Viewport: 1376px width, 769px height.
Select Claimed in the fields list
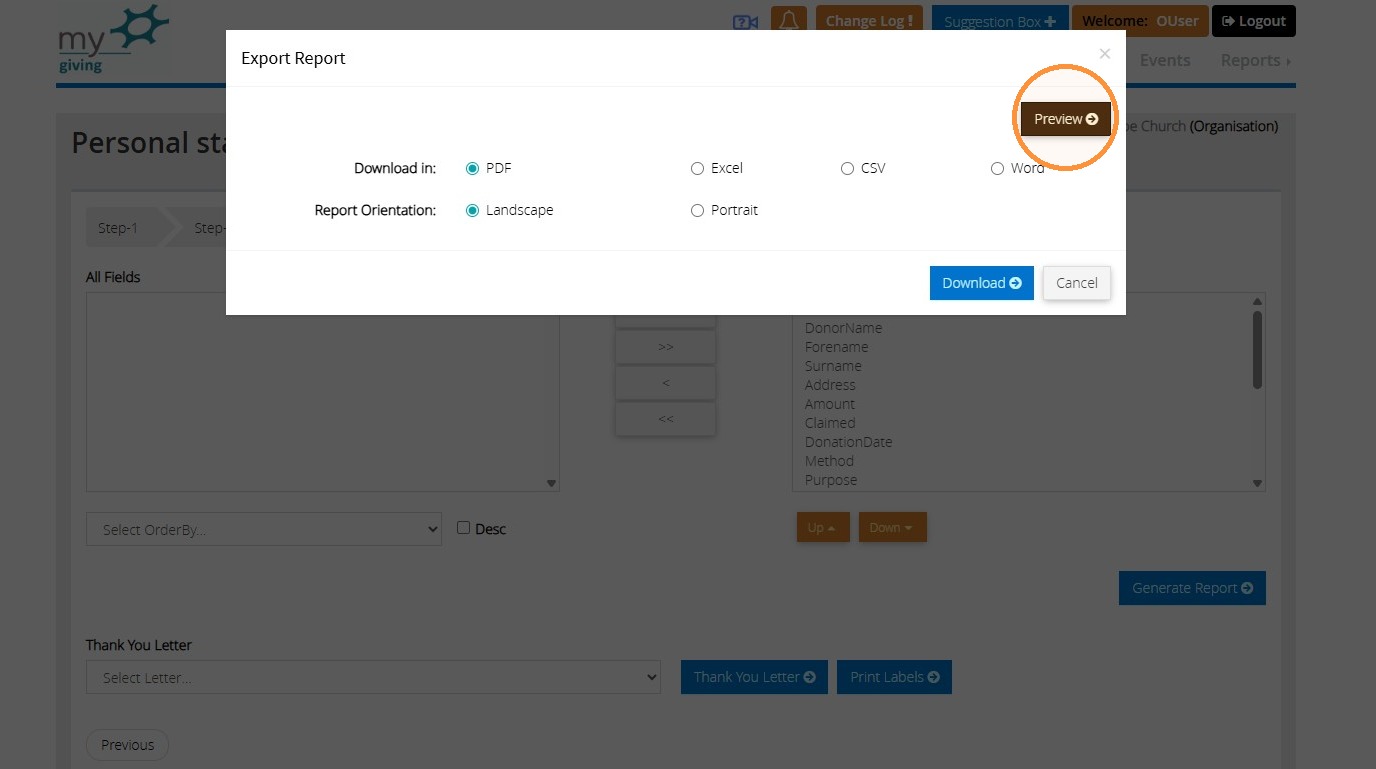pyautogui.click(x=830, y=423)
